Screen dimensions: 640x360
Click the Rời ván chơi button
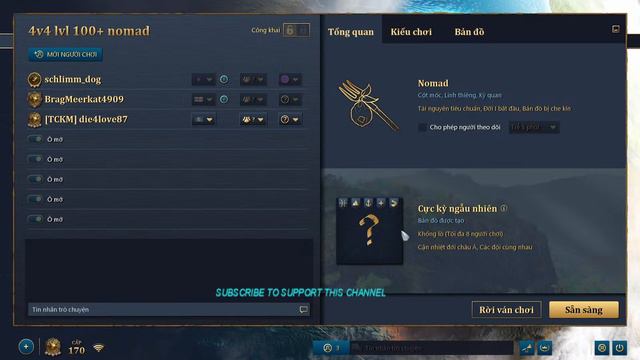click(x=507, y=310)
